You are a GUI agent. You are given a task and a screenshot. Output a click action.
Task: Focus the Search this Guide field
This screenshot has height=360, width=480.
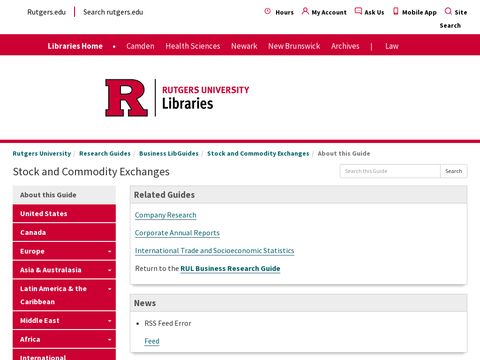click(x=390, y=171)
